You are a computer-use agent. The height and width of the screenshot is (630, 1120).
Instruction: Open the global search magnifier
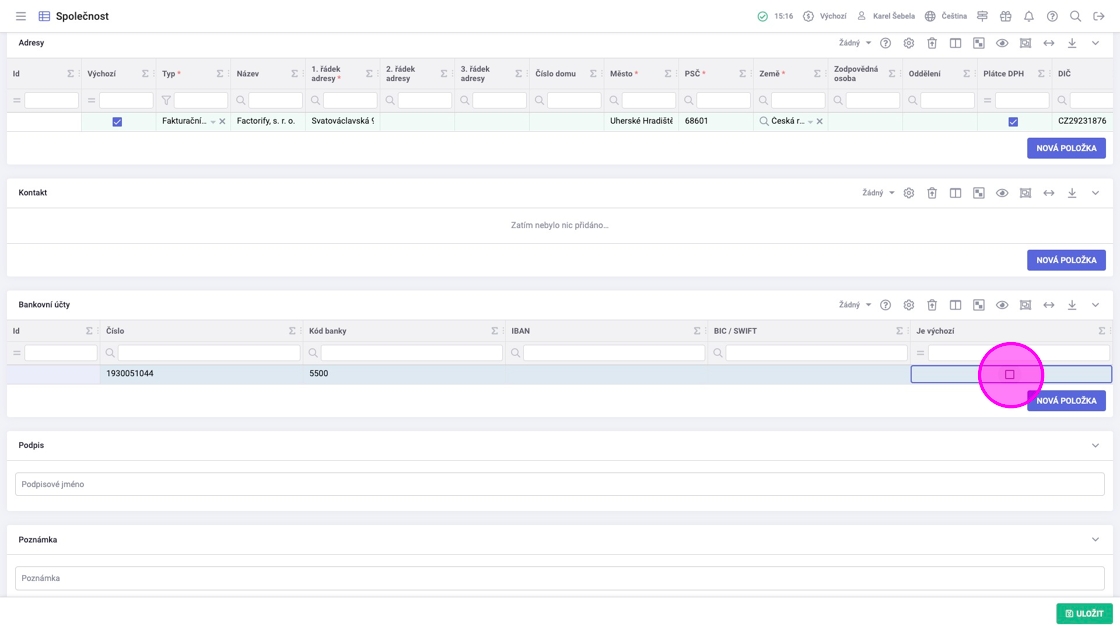(x=1075, y=16)
